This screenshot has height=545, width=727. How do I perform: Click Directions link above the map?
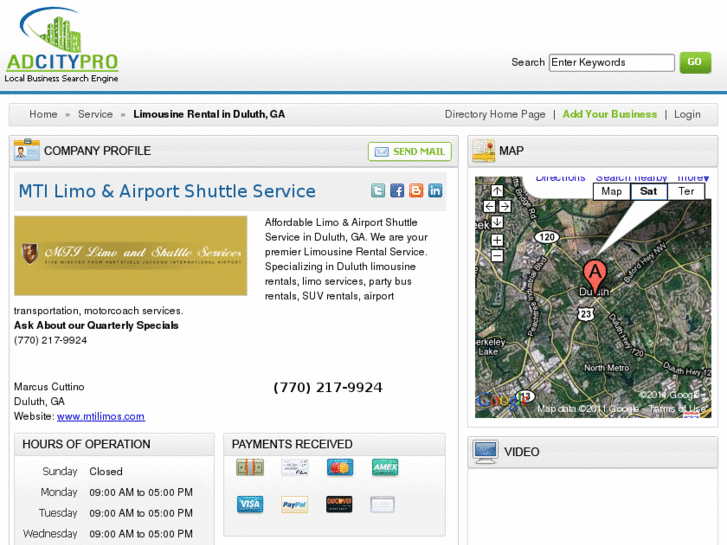click(560, 178)
